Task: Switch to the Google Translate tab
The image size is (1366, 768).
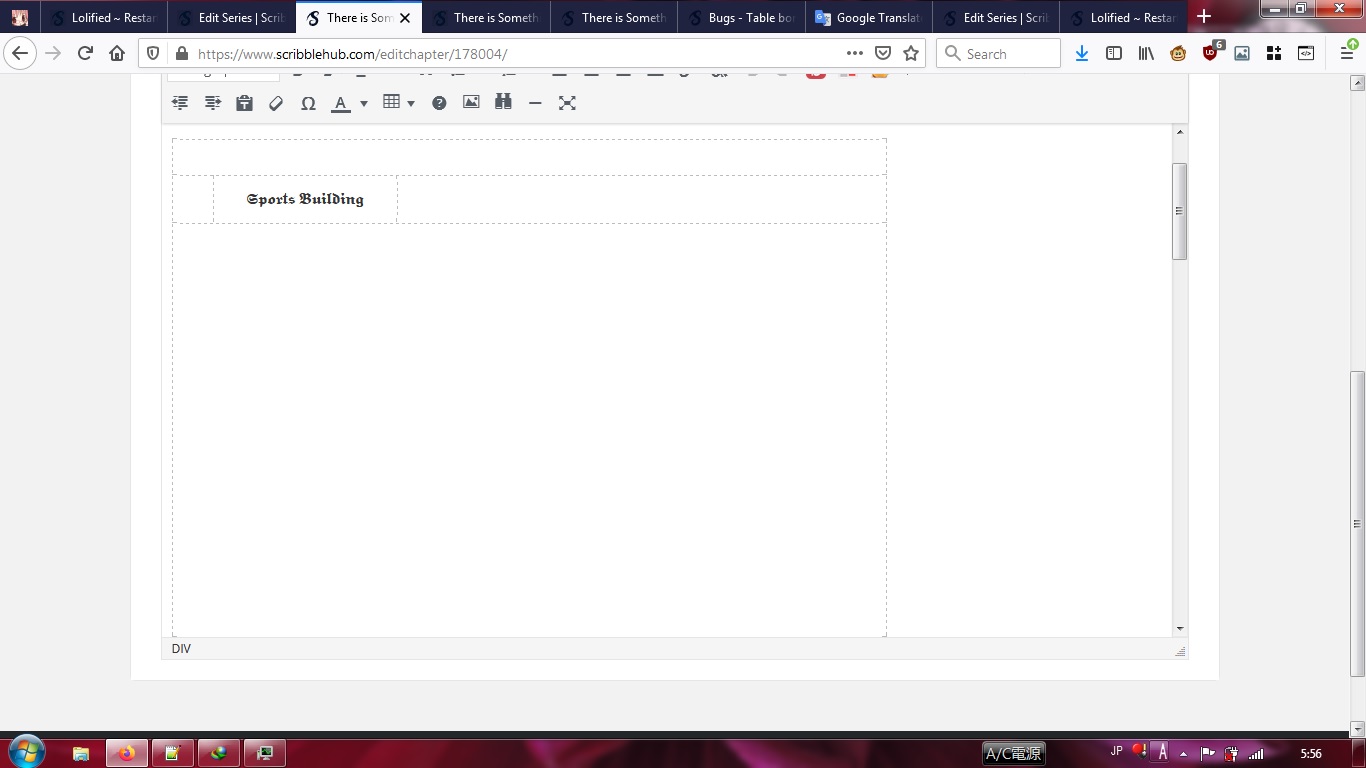Action: click(868, 17)
